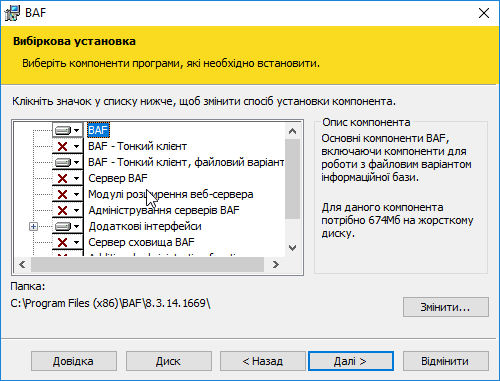The height and width of the screenshot is (381, 500).
Task: Select Сервер сховища BAF row
Action: (141, 242)
